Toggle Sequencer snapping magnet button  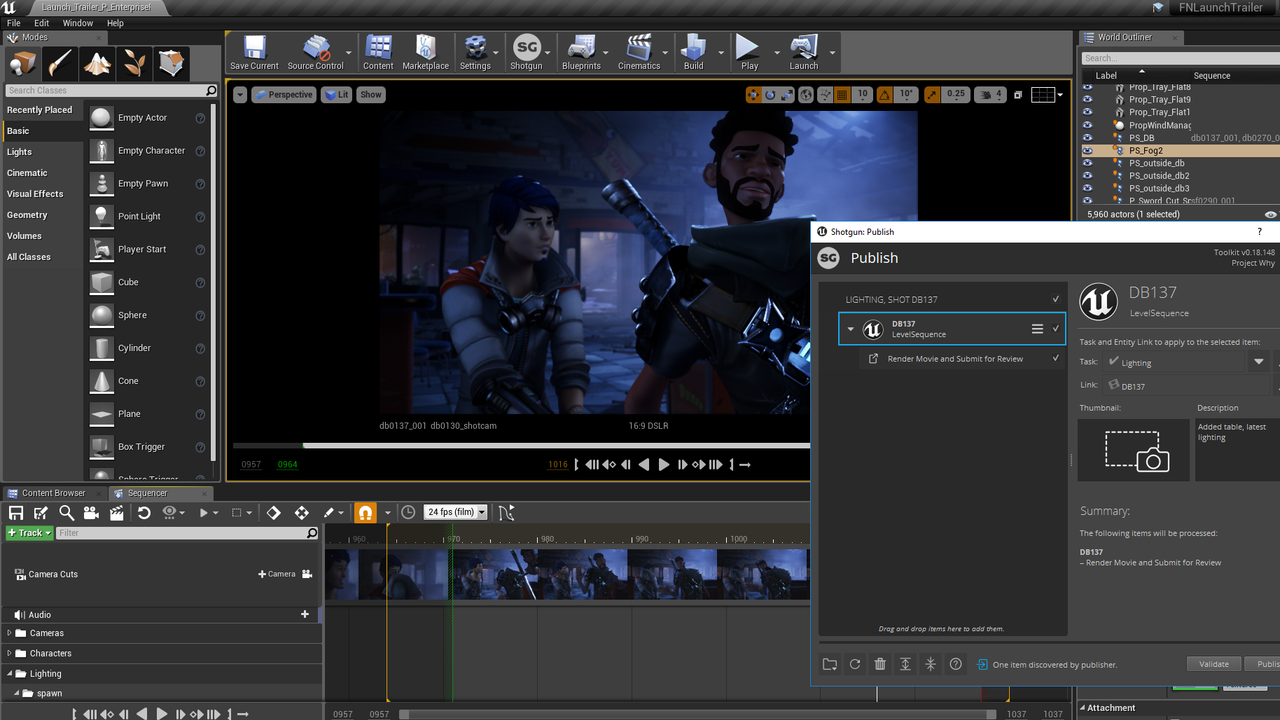tap(366, 512)
